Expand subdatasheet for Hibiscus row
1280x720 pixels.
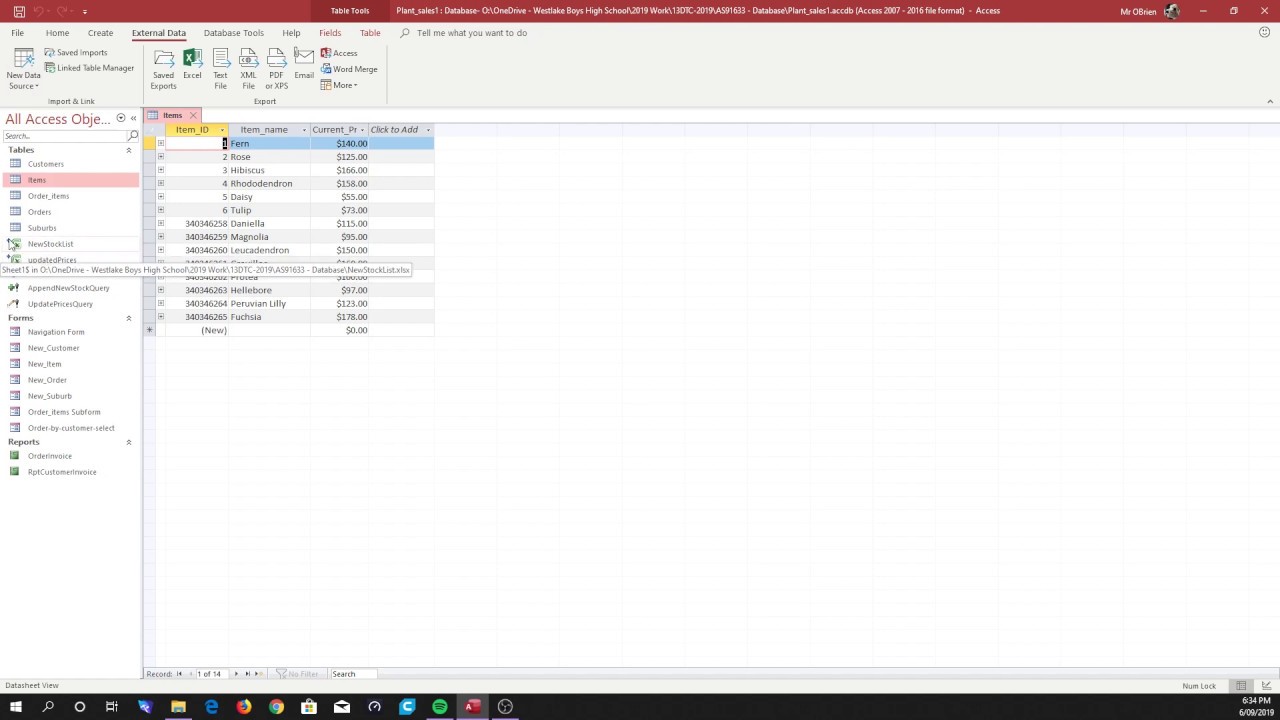[x=160, y=170]
